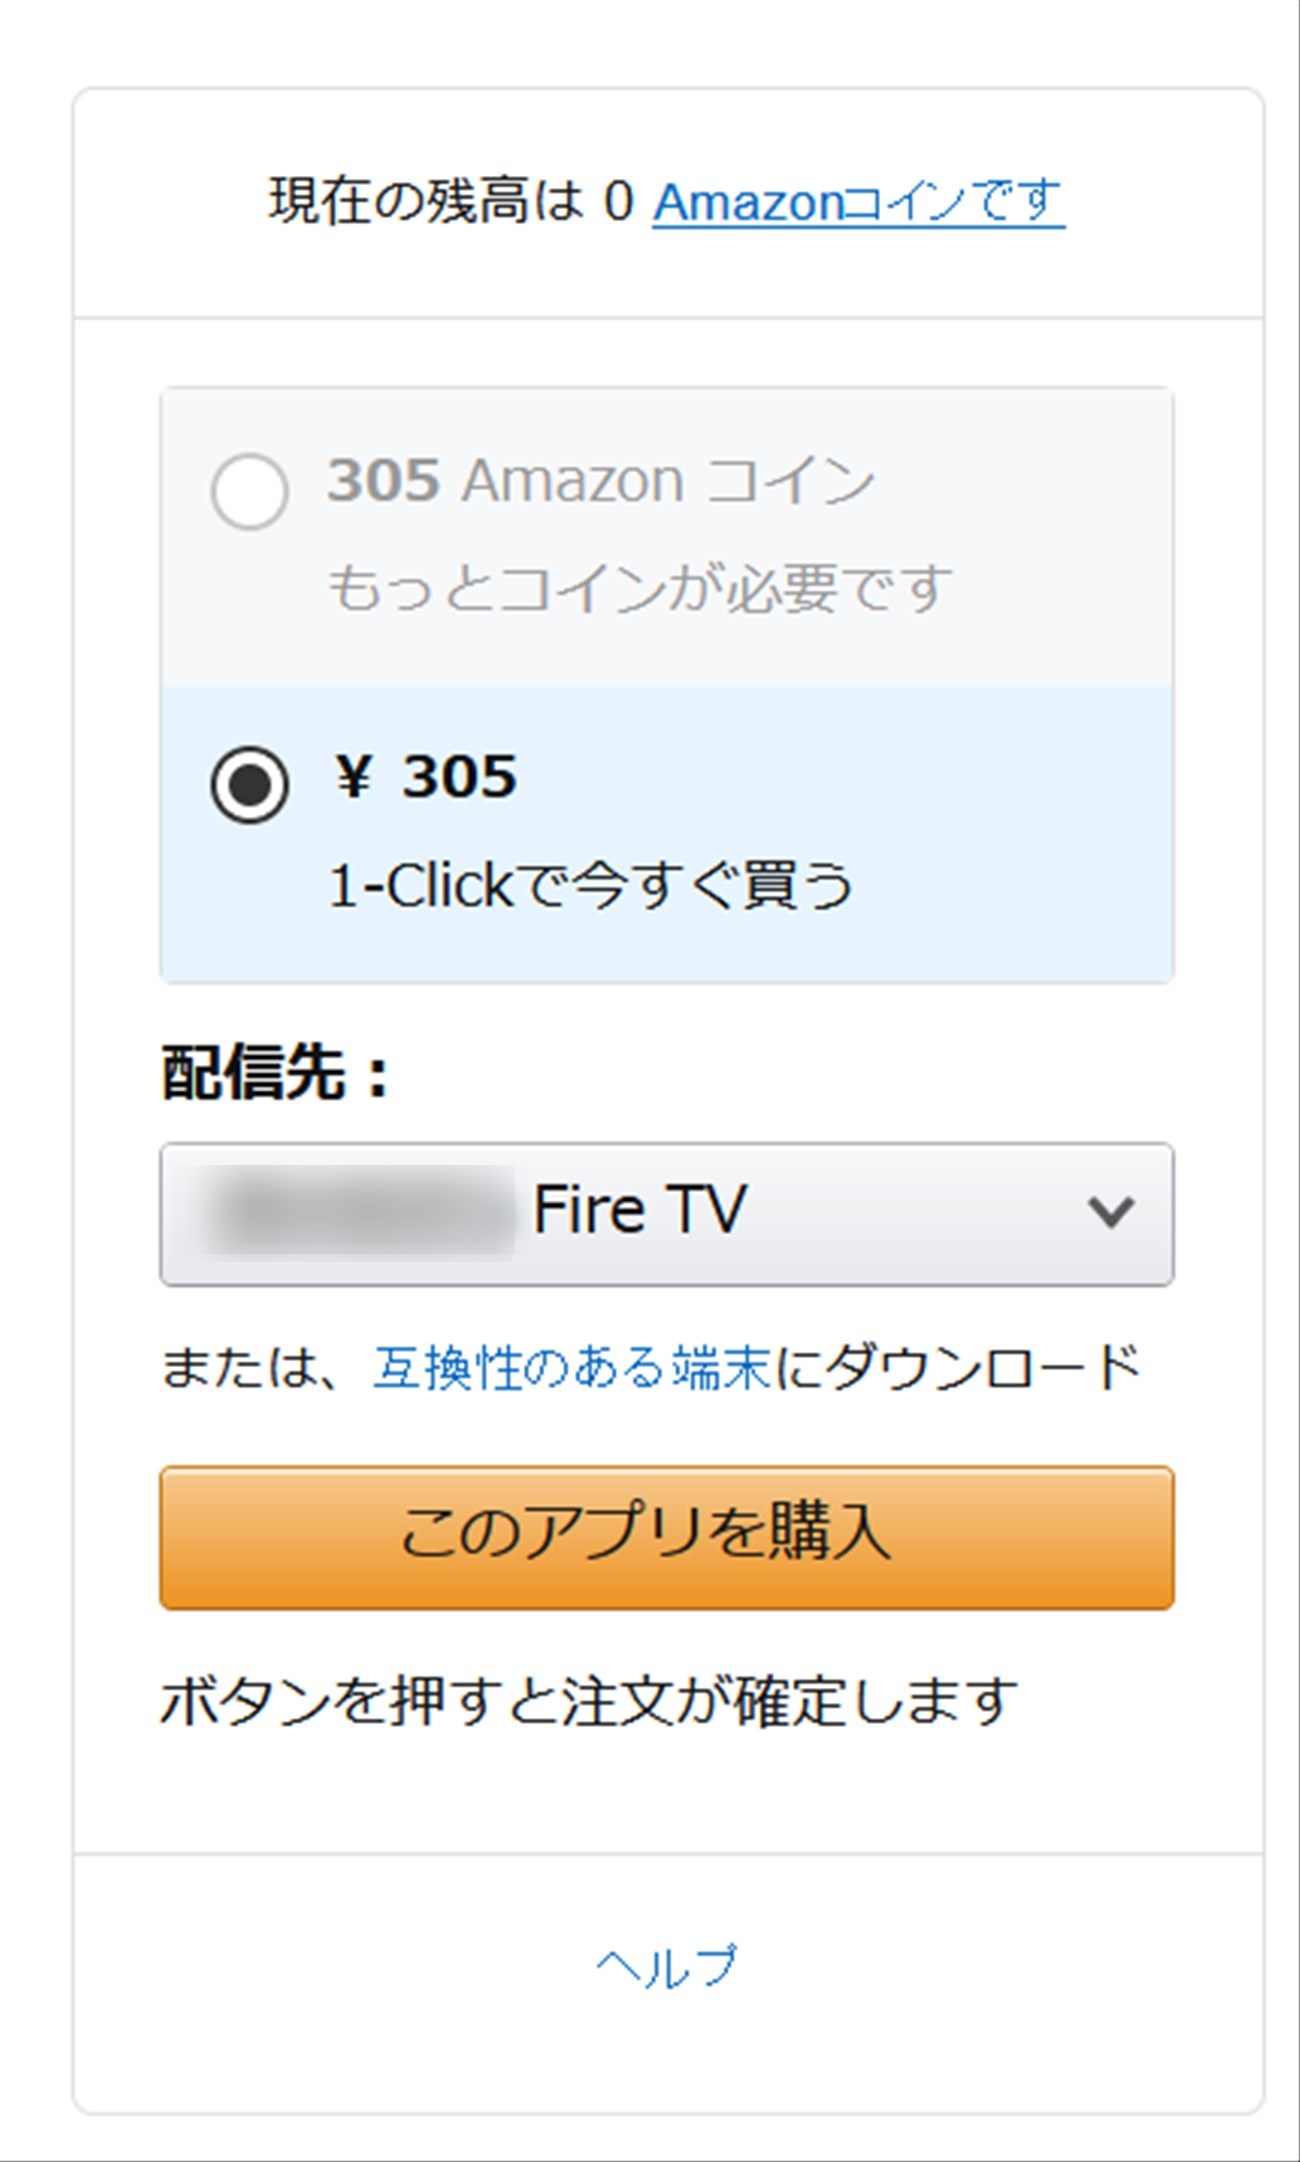
Task: Open the Amazonコインです balance link
Action: pos(859,202)
